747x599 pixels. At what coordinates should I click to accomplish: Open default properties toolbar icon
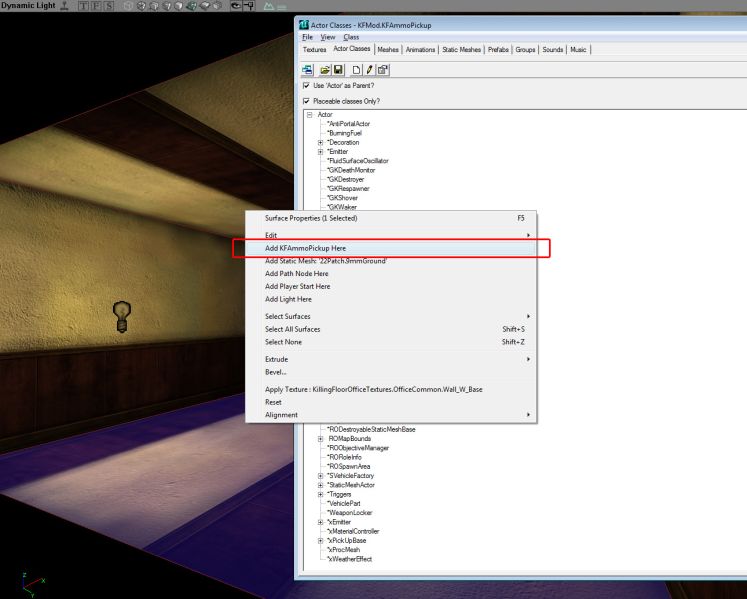[383, 70]
